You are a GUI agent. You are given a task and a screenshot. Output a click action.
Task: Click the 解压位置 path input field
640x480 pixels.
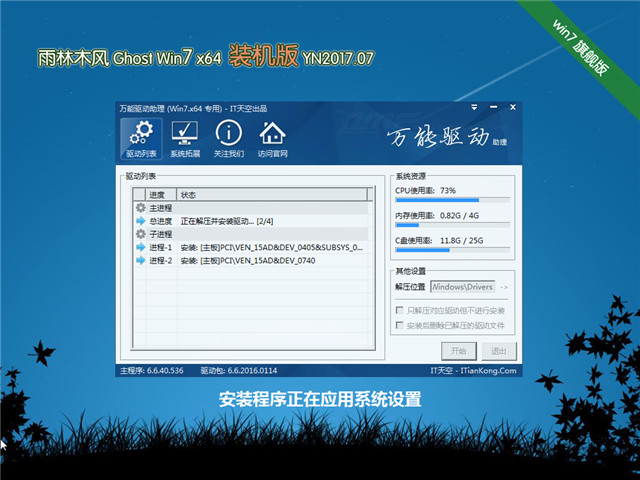463,287
